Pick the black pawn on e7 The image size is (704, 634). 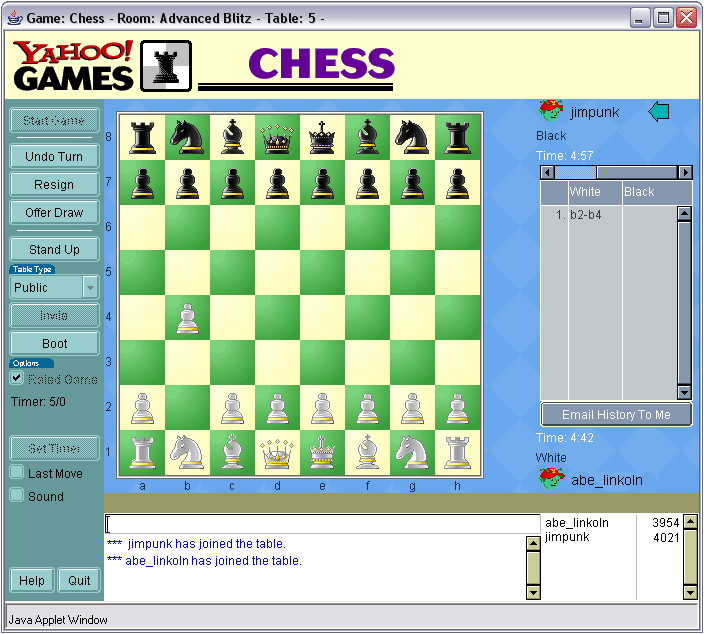[x=322, y=183]
